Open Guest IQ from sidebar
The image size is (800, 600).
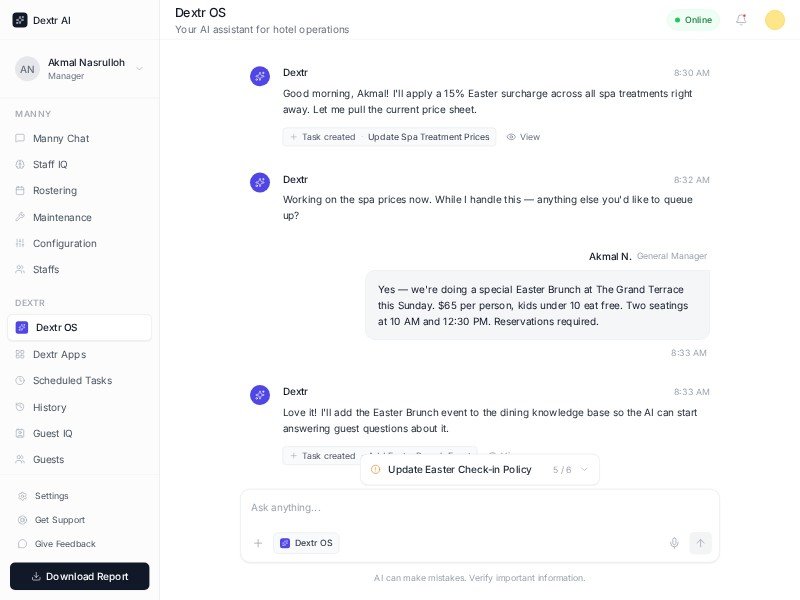(x=52, y=433)
